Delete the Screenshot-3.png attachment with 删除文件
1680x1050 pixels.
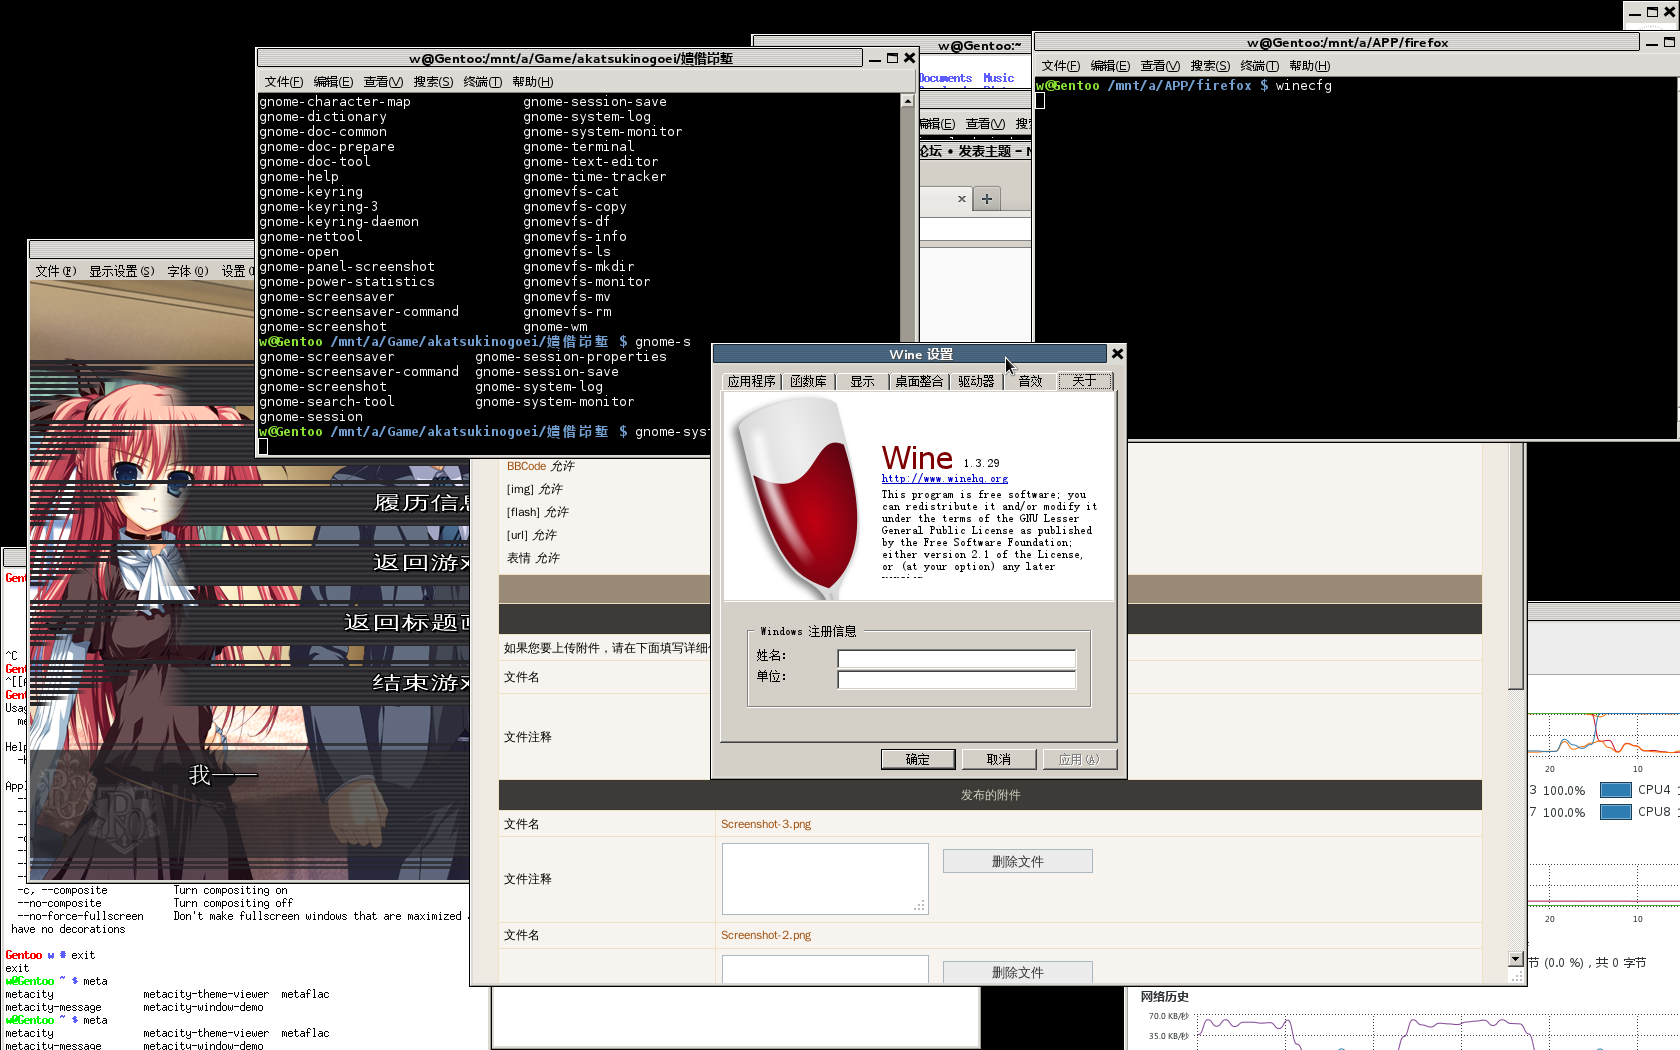(1017, 861)
